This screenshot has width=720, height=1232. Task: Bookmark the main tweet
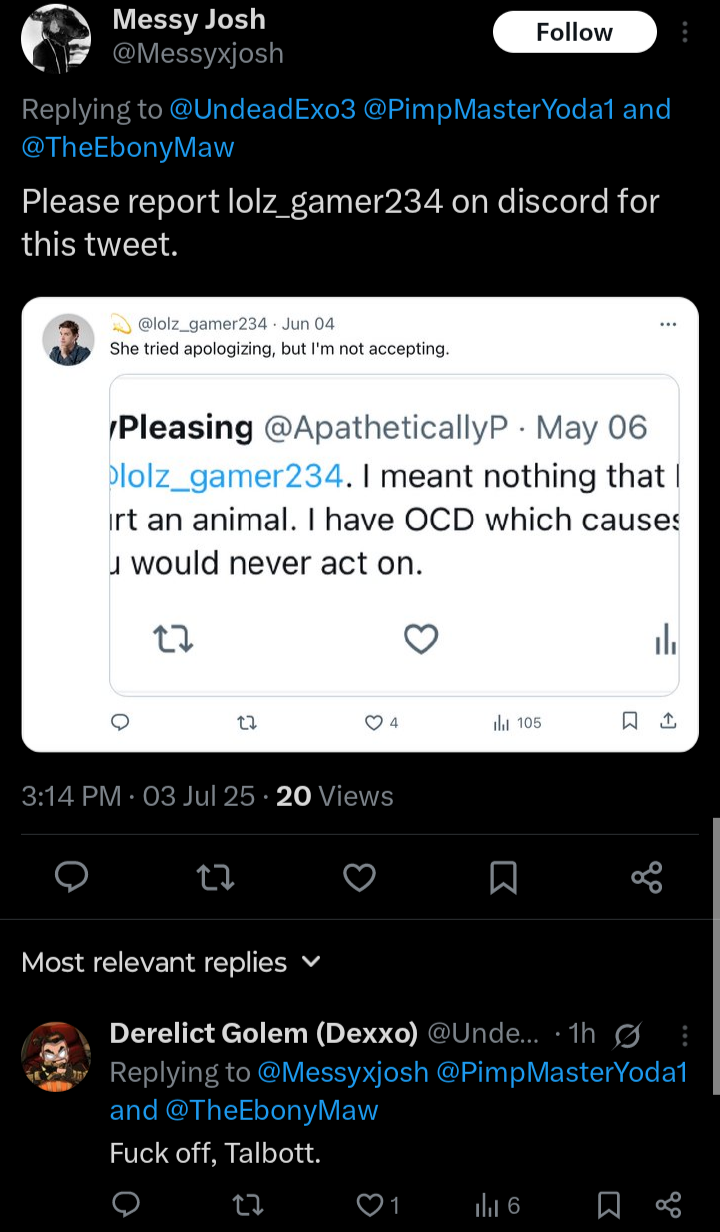point(503,877)
